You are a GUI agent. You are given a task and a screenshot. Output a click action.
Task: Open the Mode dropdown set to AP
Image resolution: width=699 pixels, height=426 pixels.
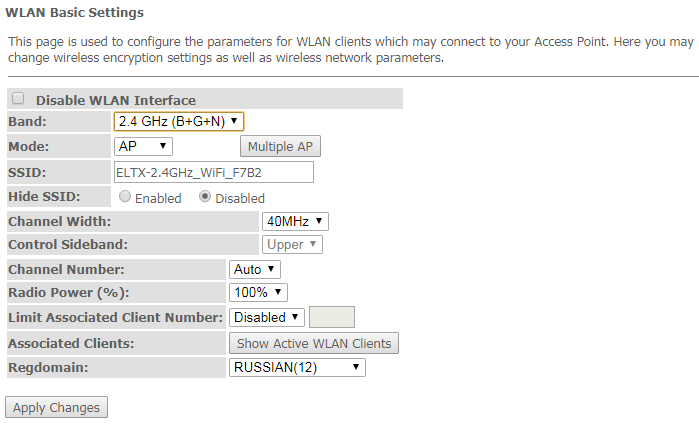144,147
